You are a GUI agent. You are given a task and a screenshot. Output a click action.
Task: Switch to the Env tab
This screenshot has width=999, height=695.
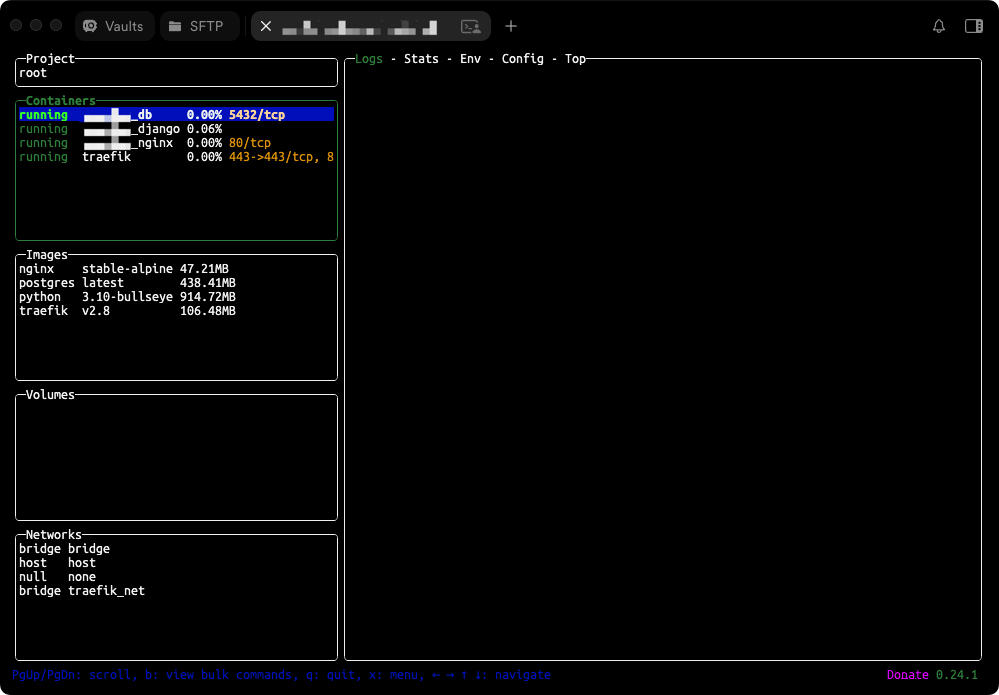coord(470,59)
